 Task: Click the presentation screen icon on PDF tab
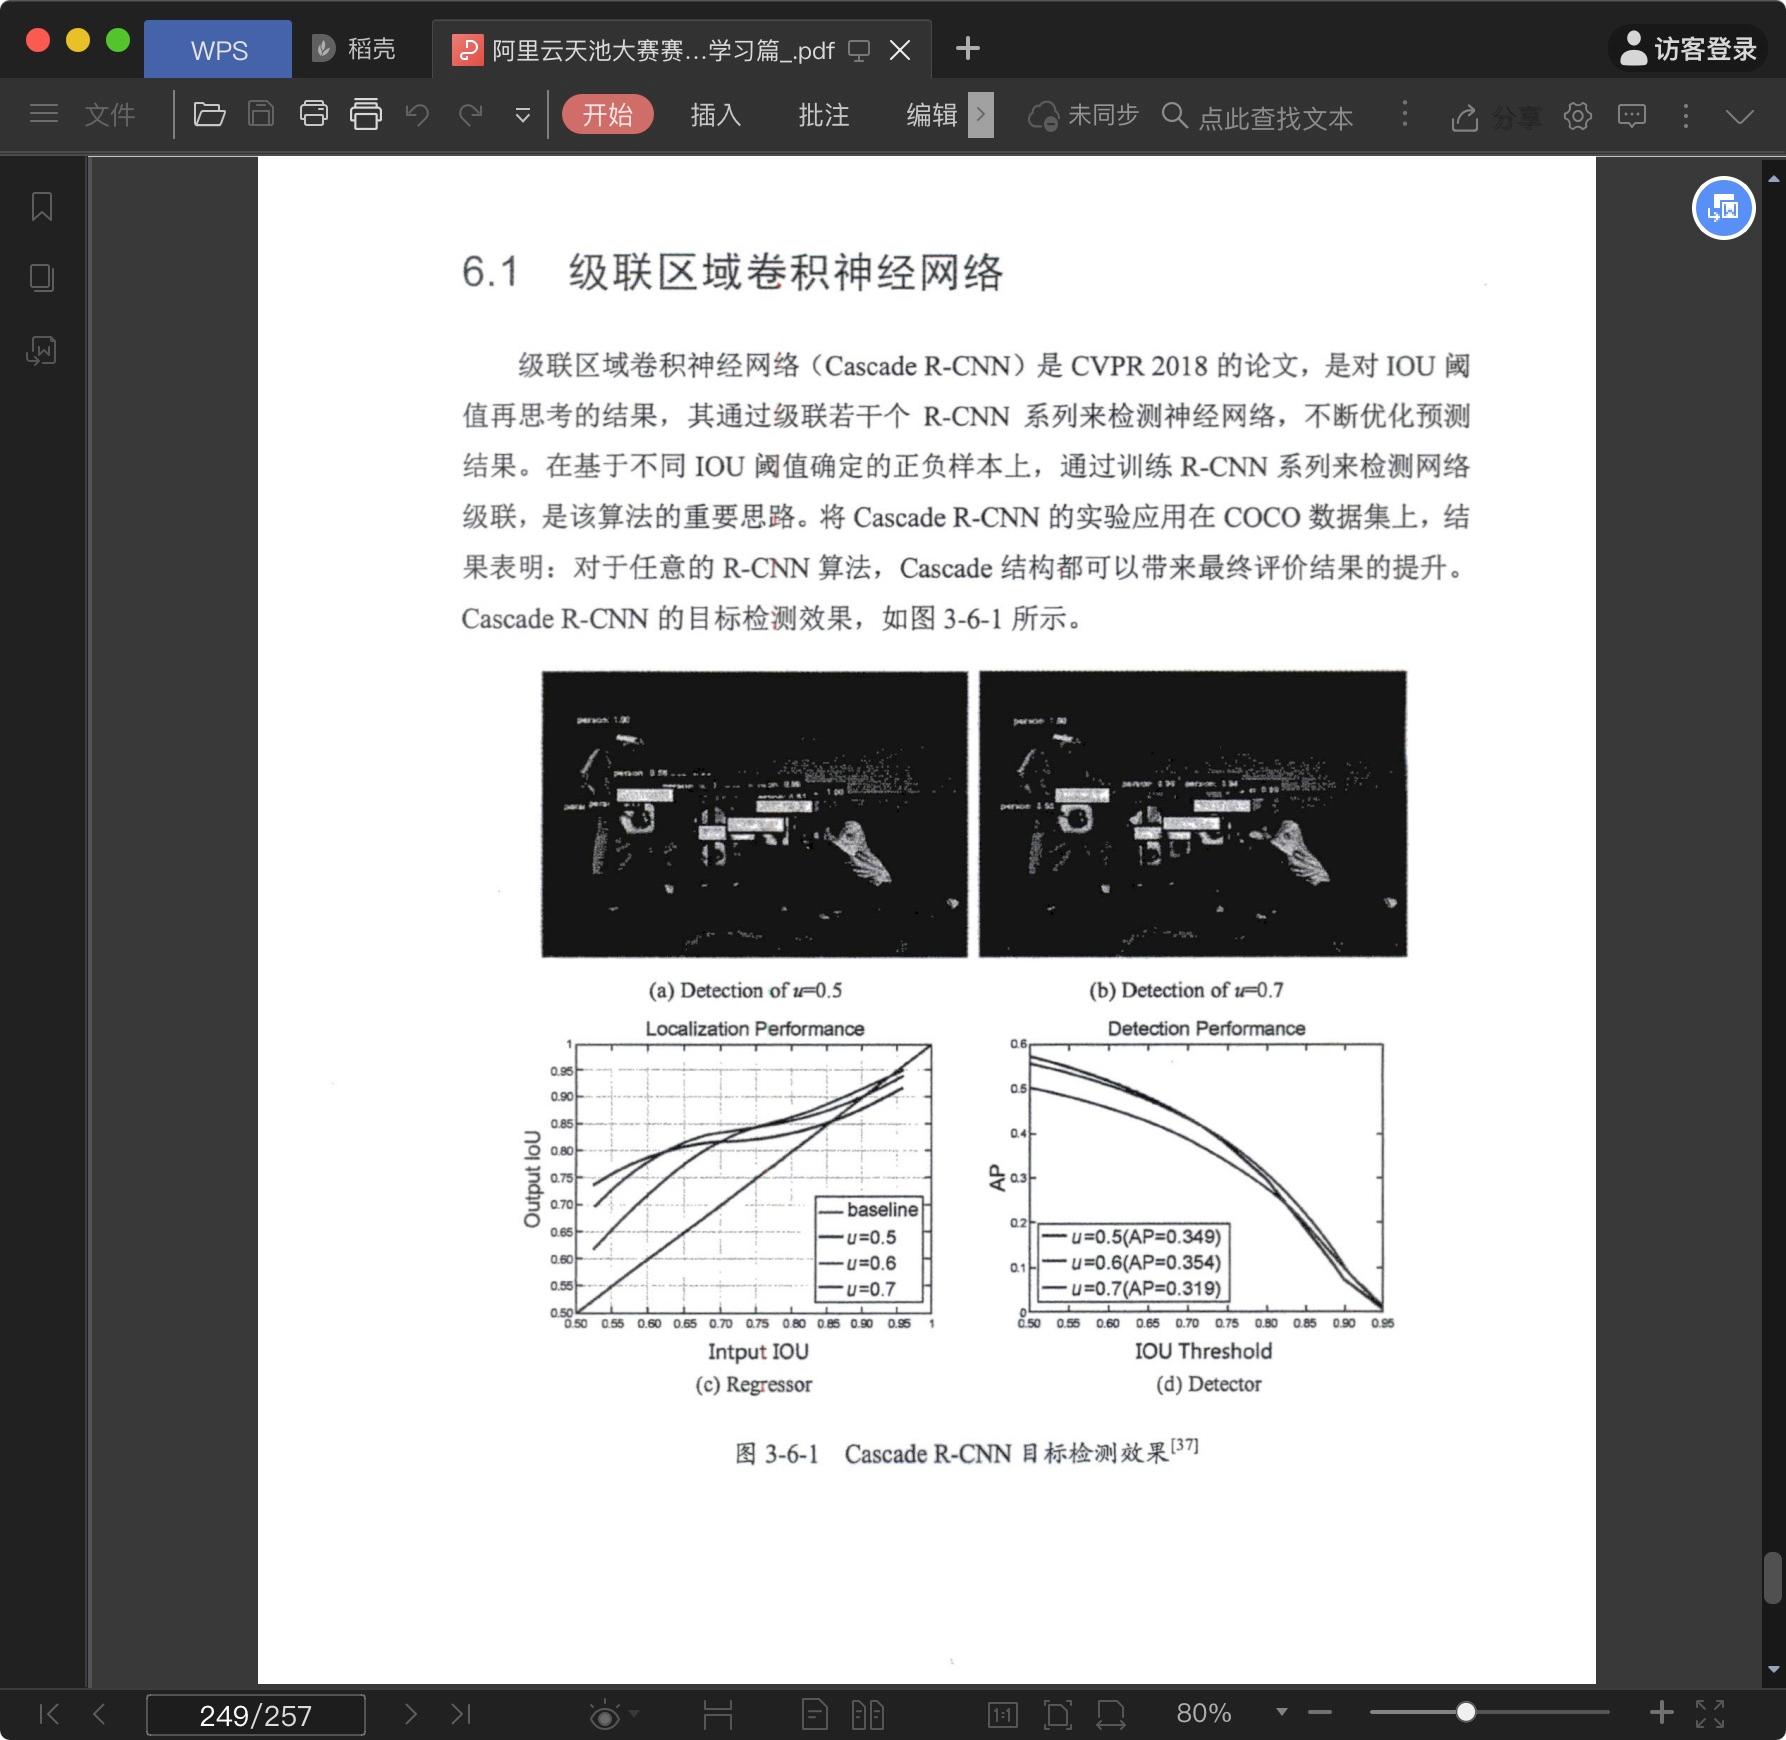coord(859,50)
